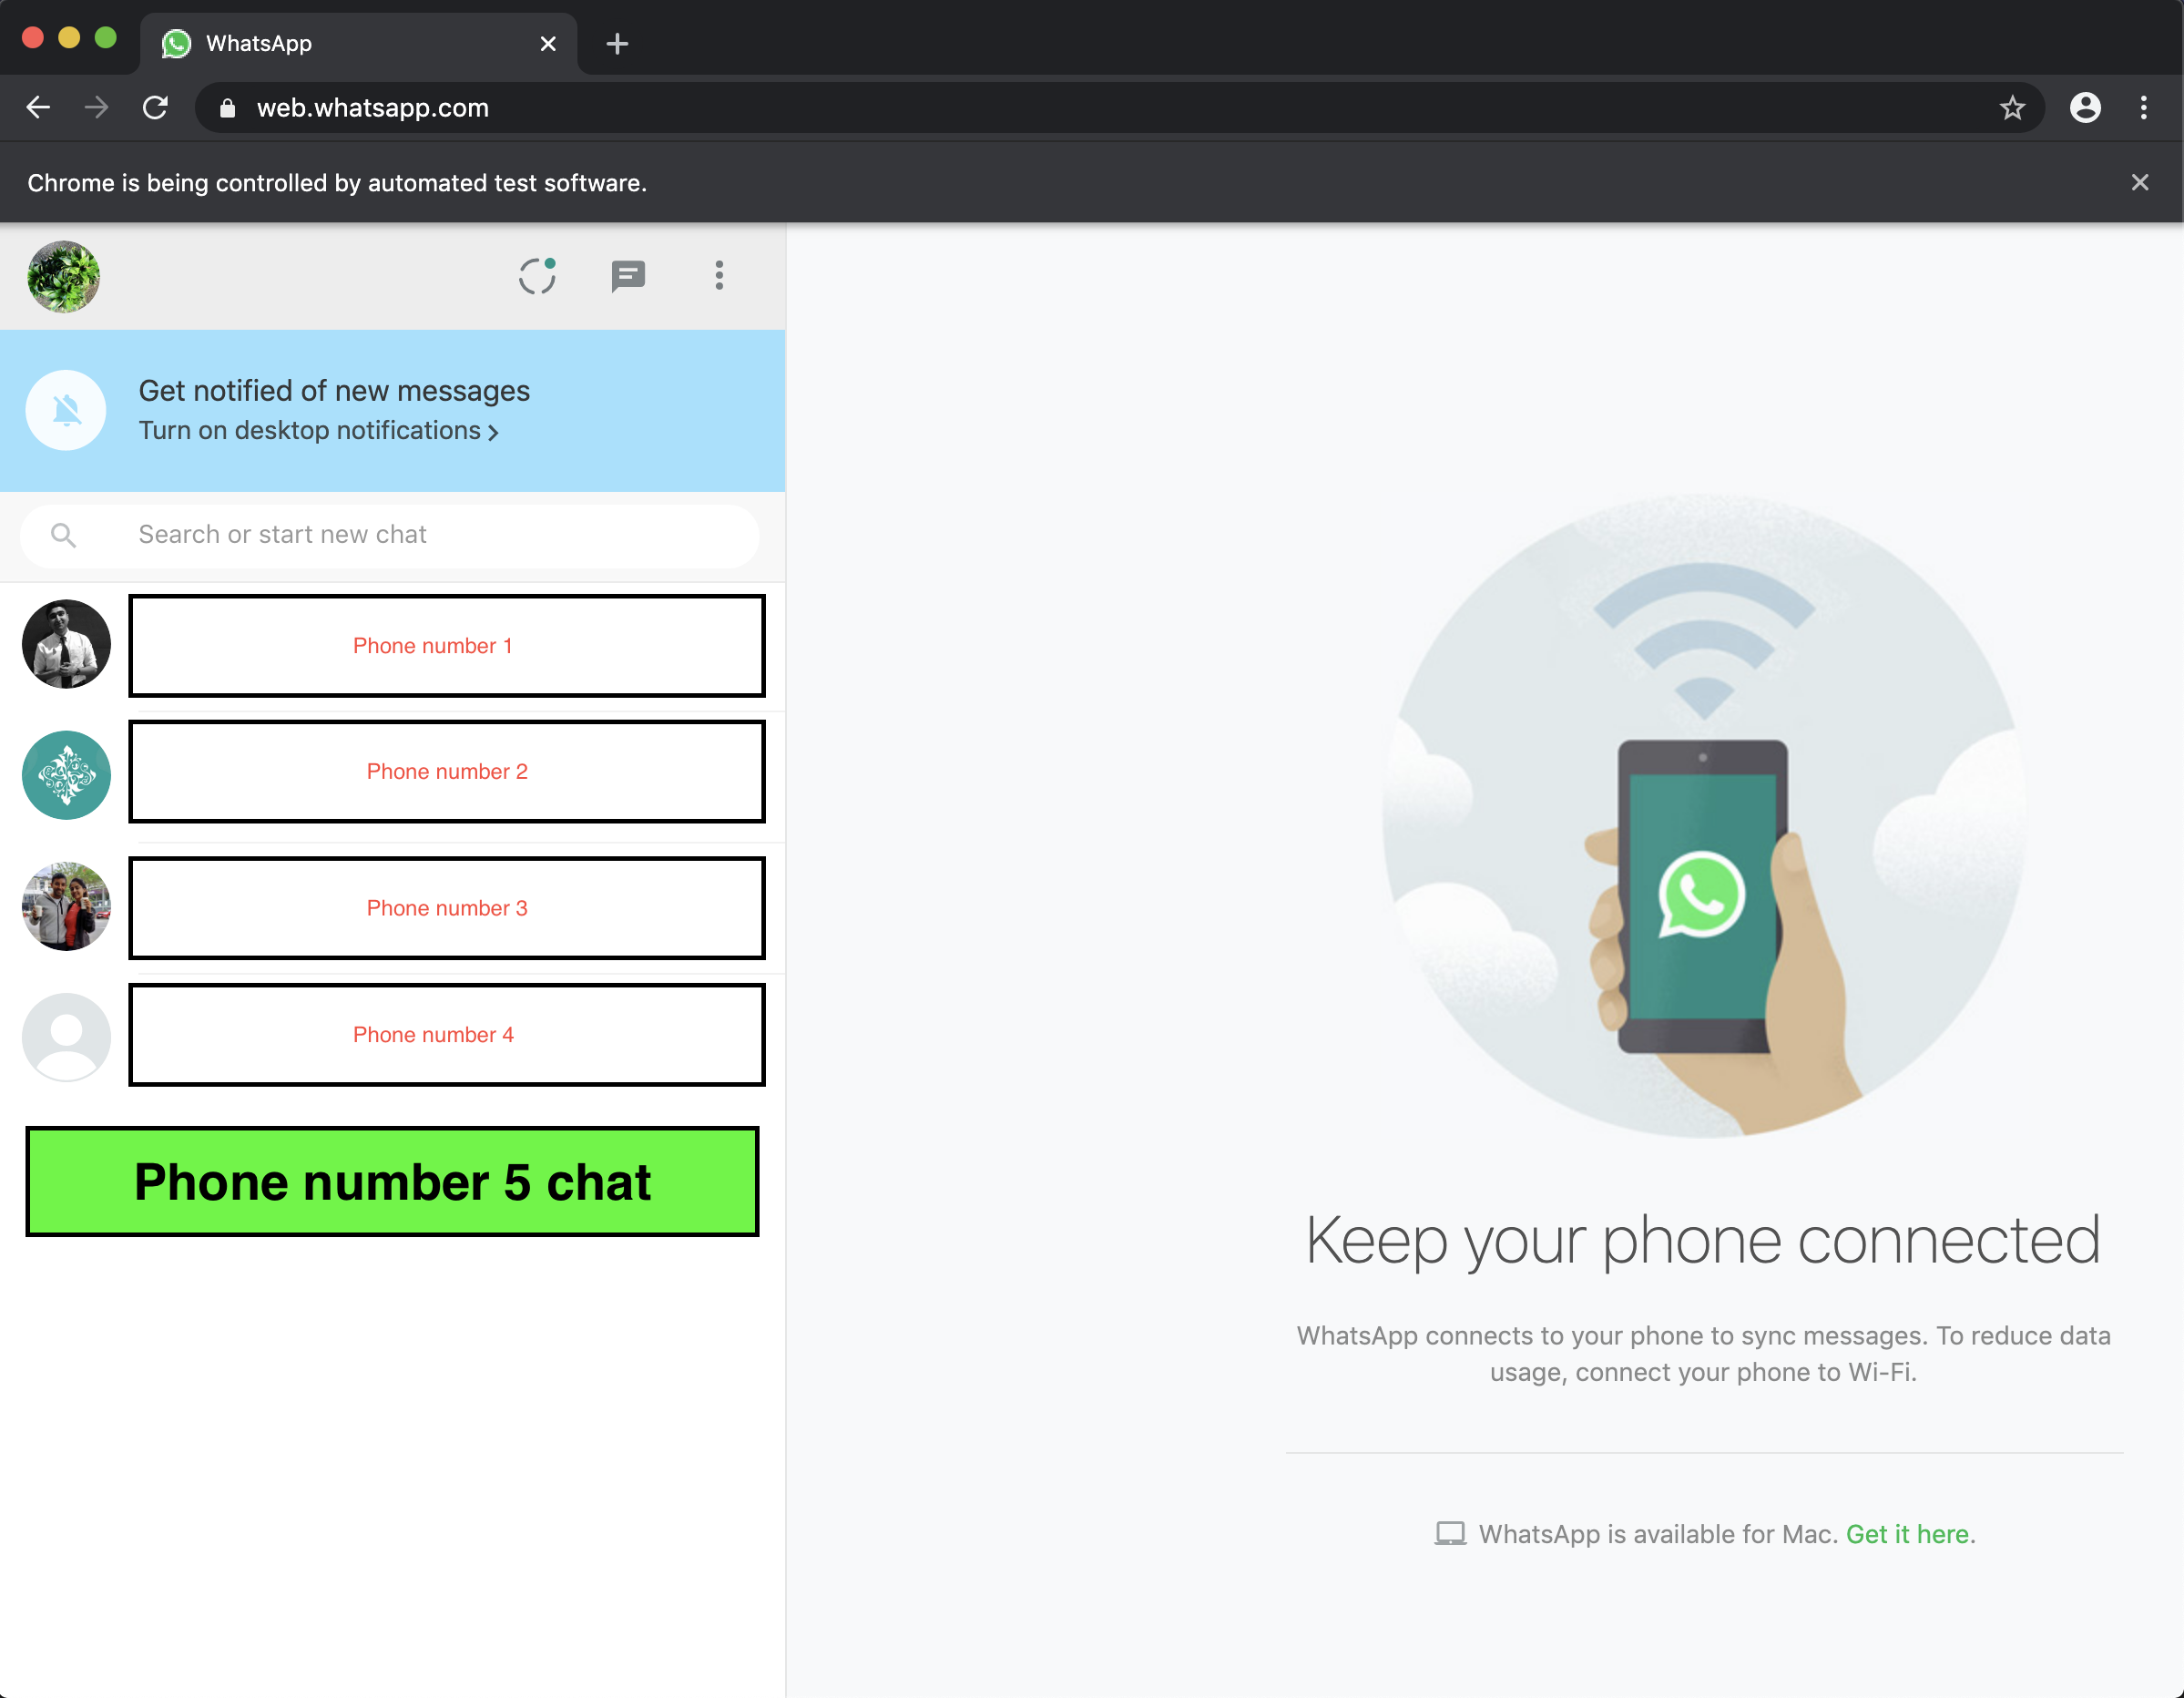Click the muted bell notification icon

pos(66,410)
